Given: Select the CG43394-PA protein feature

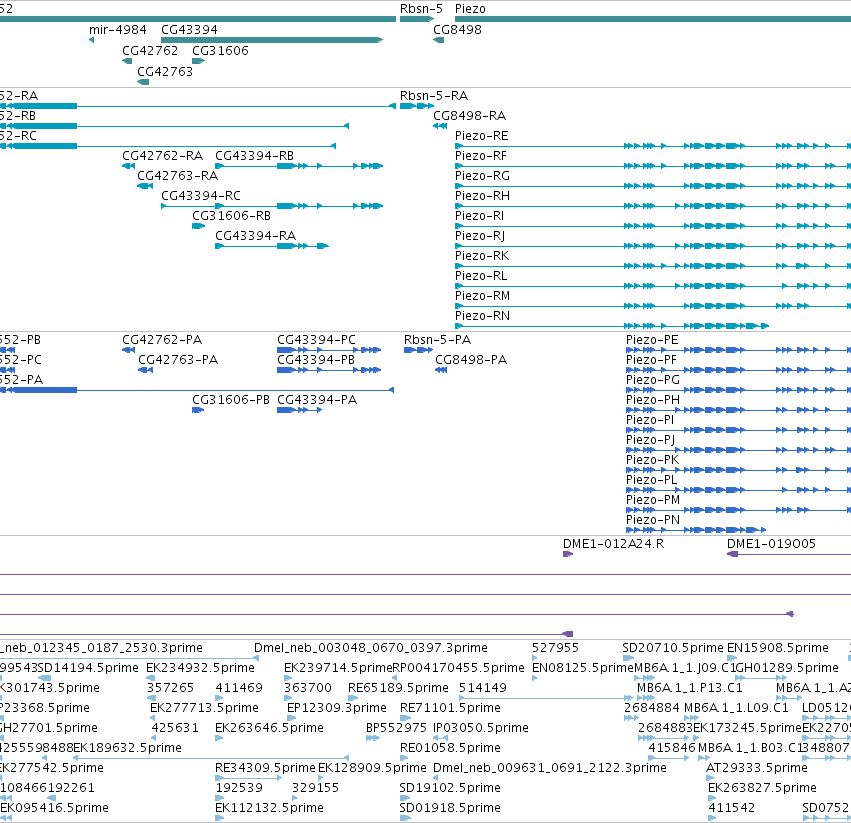Looking at the screenshot, I should point(317,400).
